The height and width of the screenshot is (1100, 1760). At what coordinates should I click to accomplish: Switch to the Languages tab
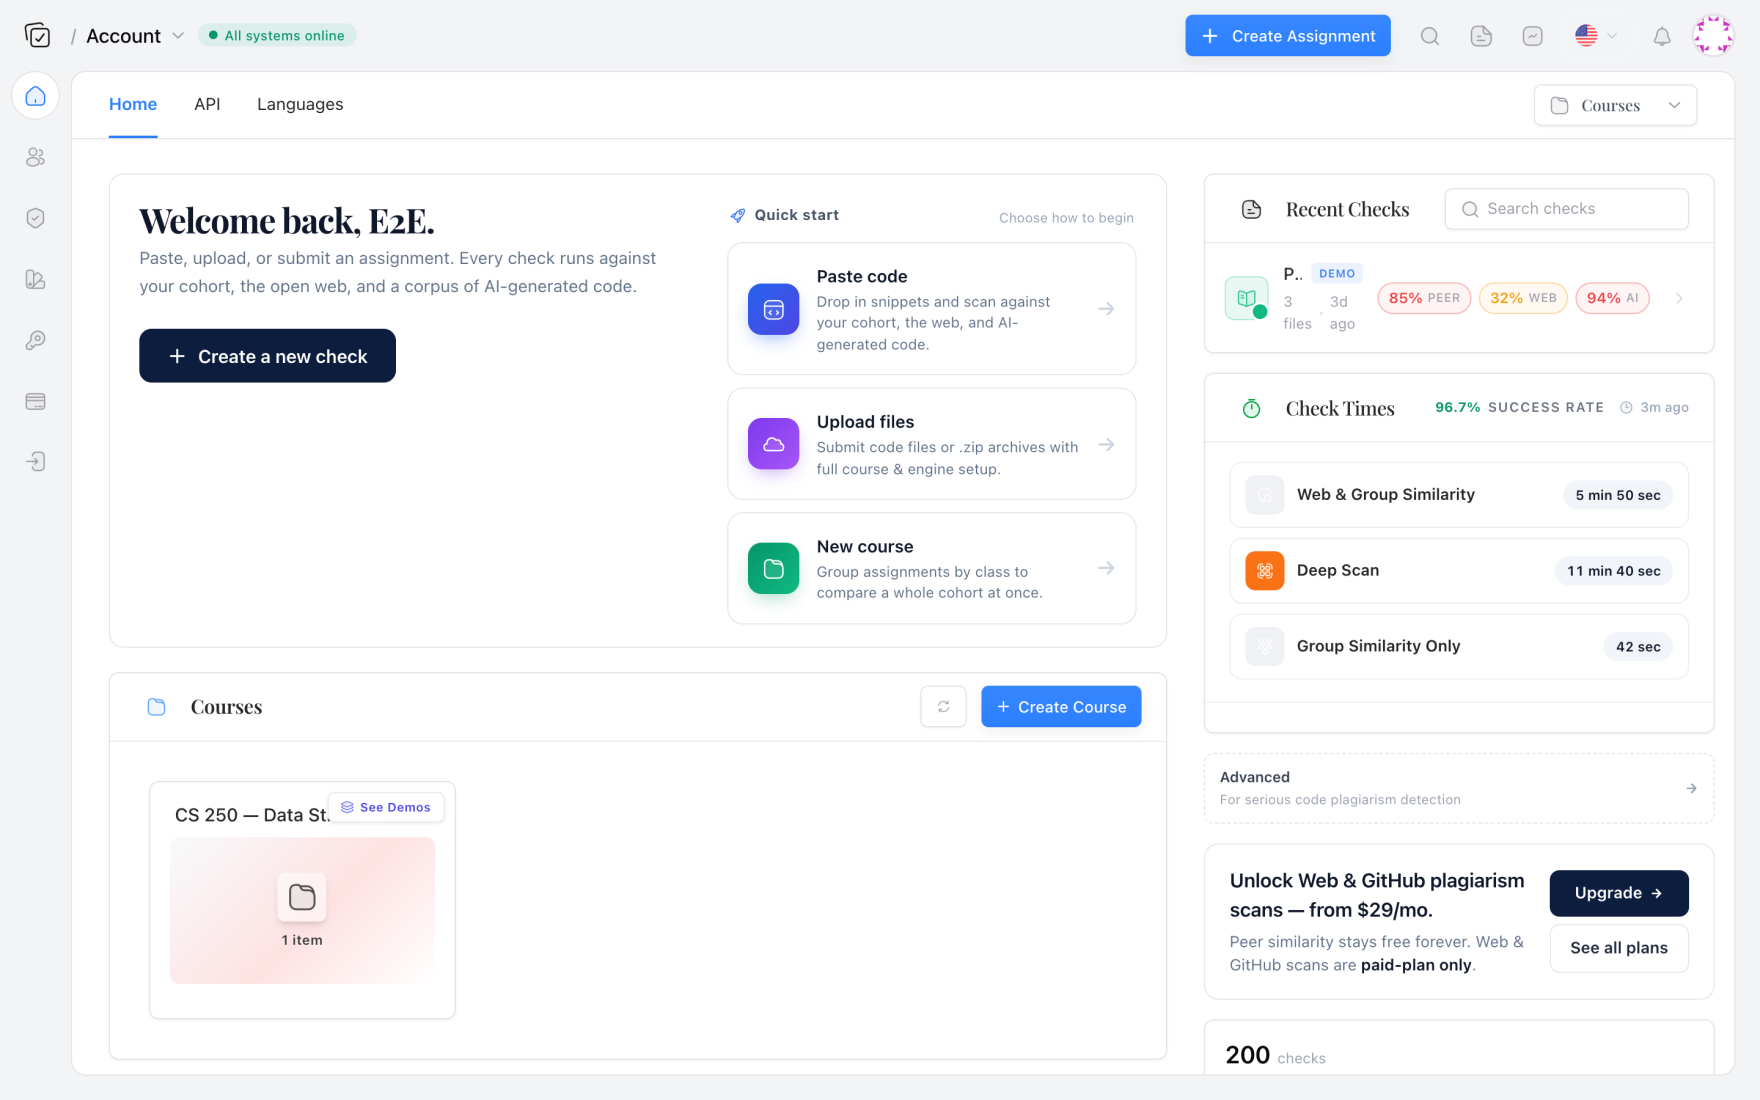(300, 104)
